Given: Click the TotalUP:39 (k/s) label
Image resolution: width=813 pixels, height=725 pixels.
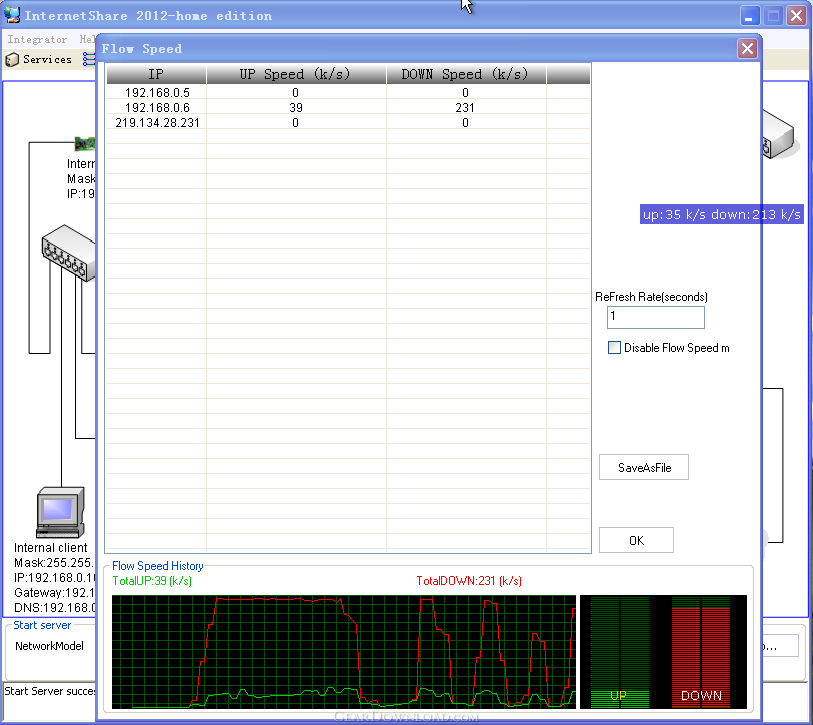Looking at the screenshot, I should (152, 581).
